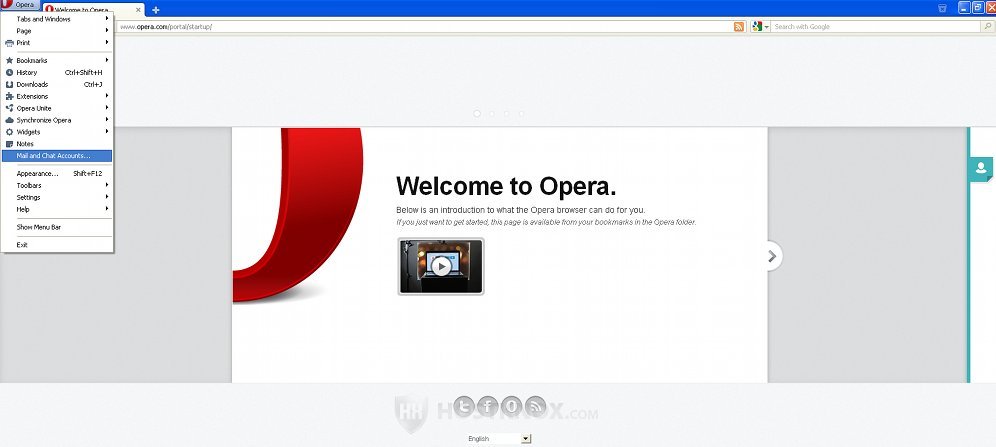Click the address bar URL field
996x447 pixels.
pos(423,27)
